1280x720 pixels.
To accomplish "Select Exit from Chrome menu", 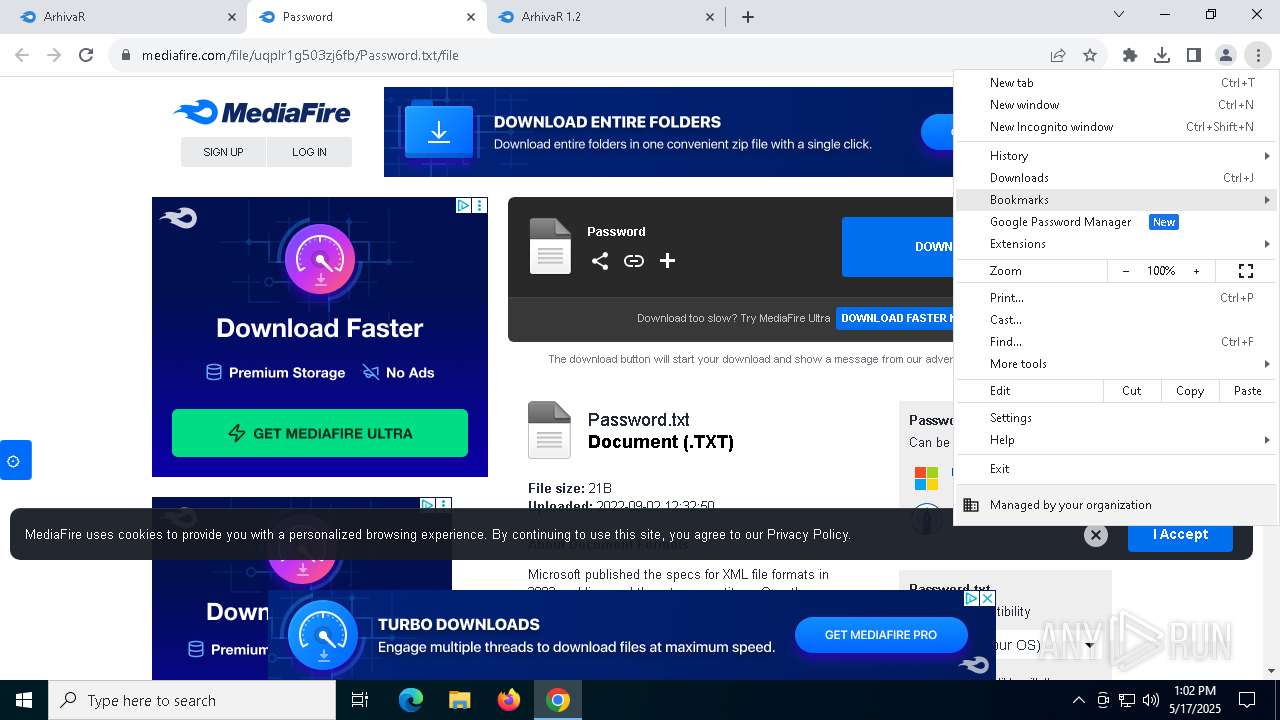I will tap(1116, 469).
